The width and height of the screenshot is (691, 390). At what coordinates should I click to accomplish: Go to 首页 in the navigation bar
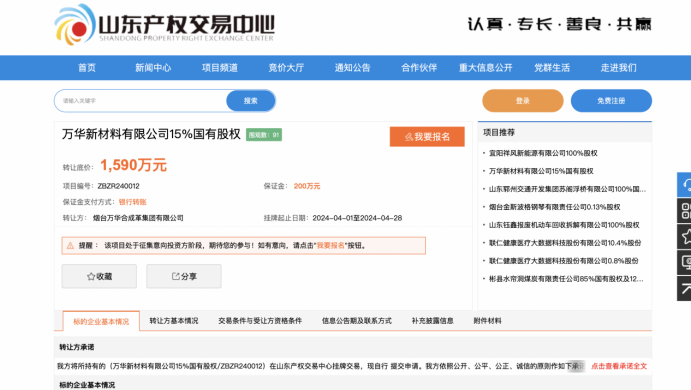(87, 68)
